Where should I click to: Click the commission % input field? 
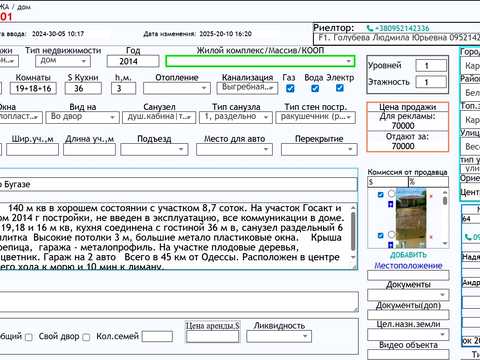coord(429,182)
